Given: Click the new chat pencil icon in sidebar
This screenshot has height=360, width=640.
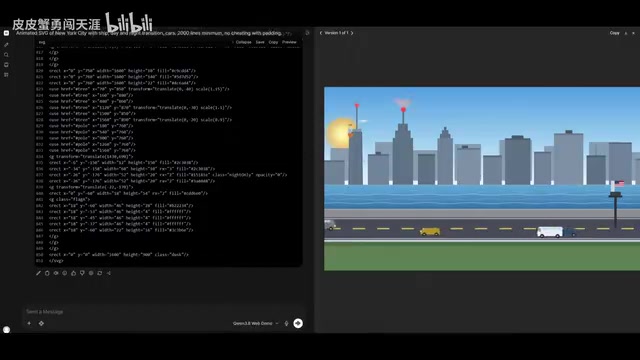Looking at the screenshot, I should pos(6,44).
